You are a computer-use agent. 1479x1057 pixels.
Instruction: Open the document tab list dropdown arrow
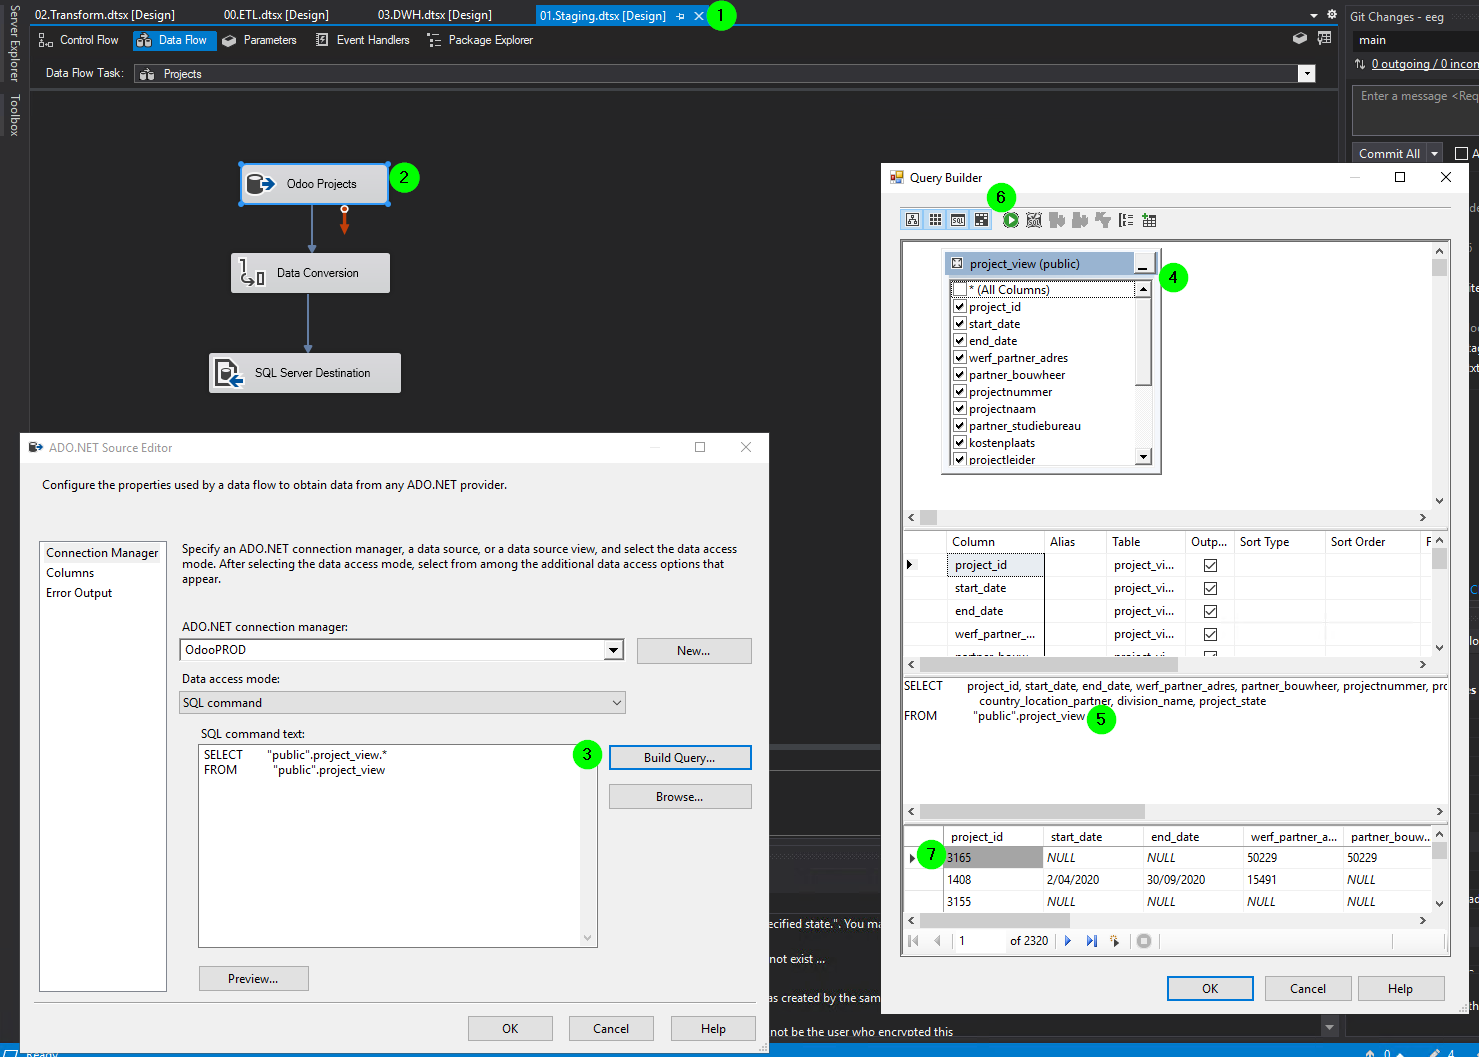pos(1314,16)
